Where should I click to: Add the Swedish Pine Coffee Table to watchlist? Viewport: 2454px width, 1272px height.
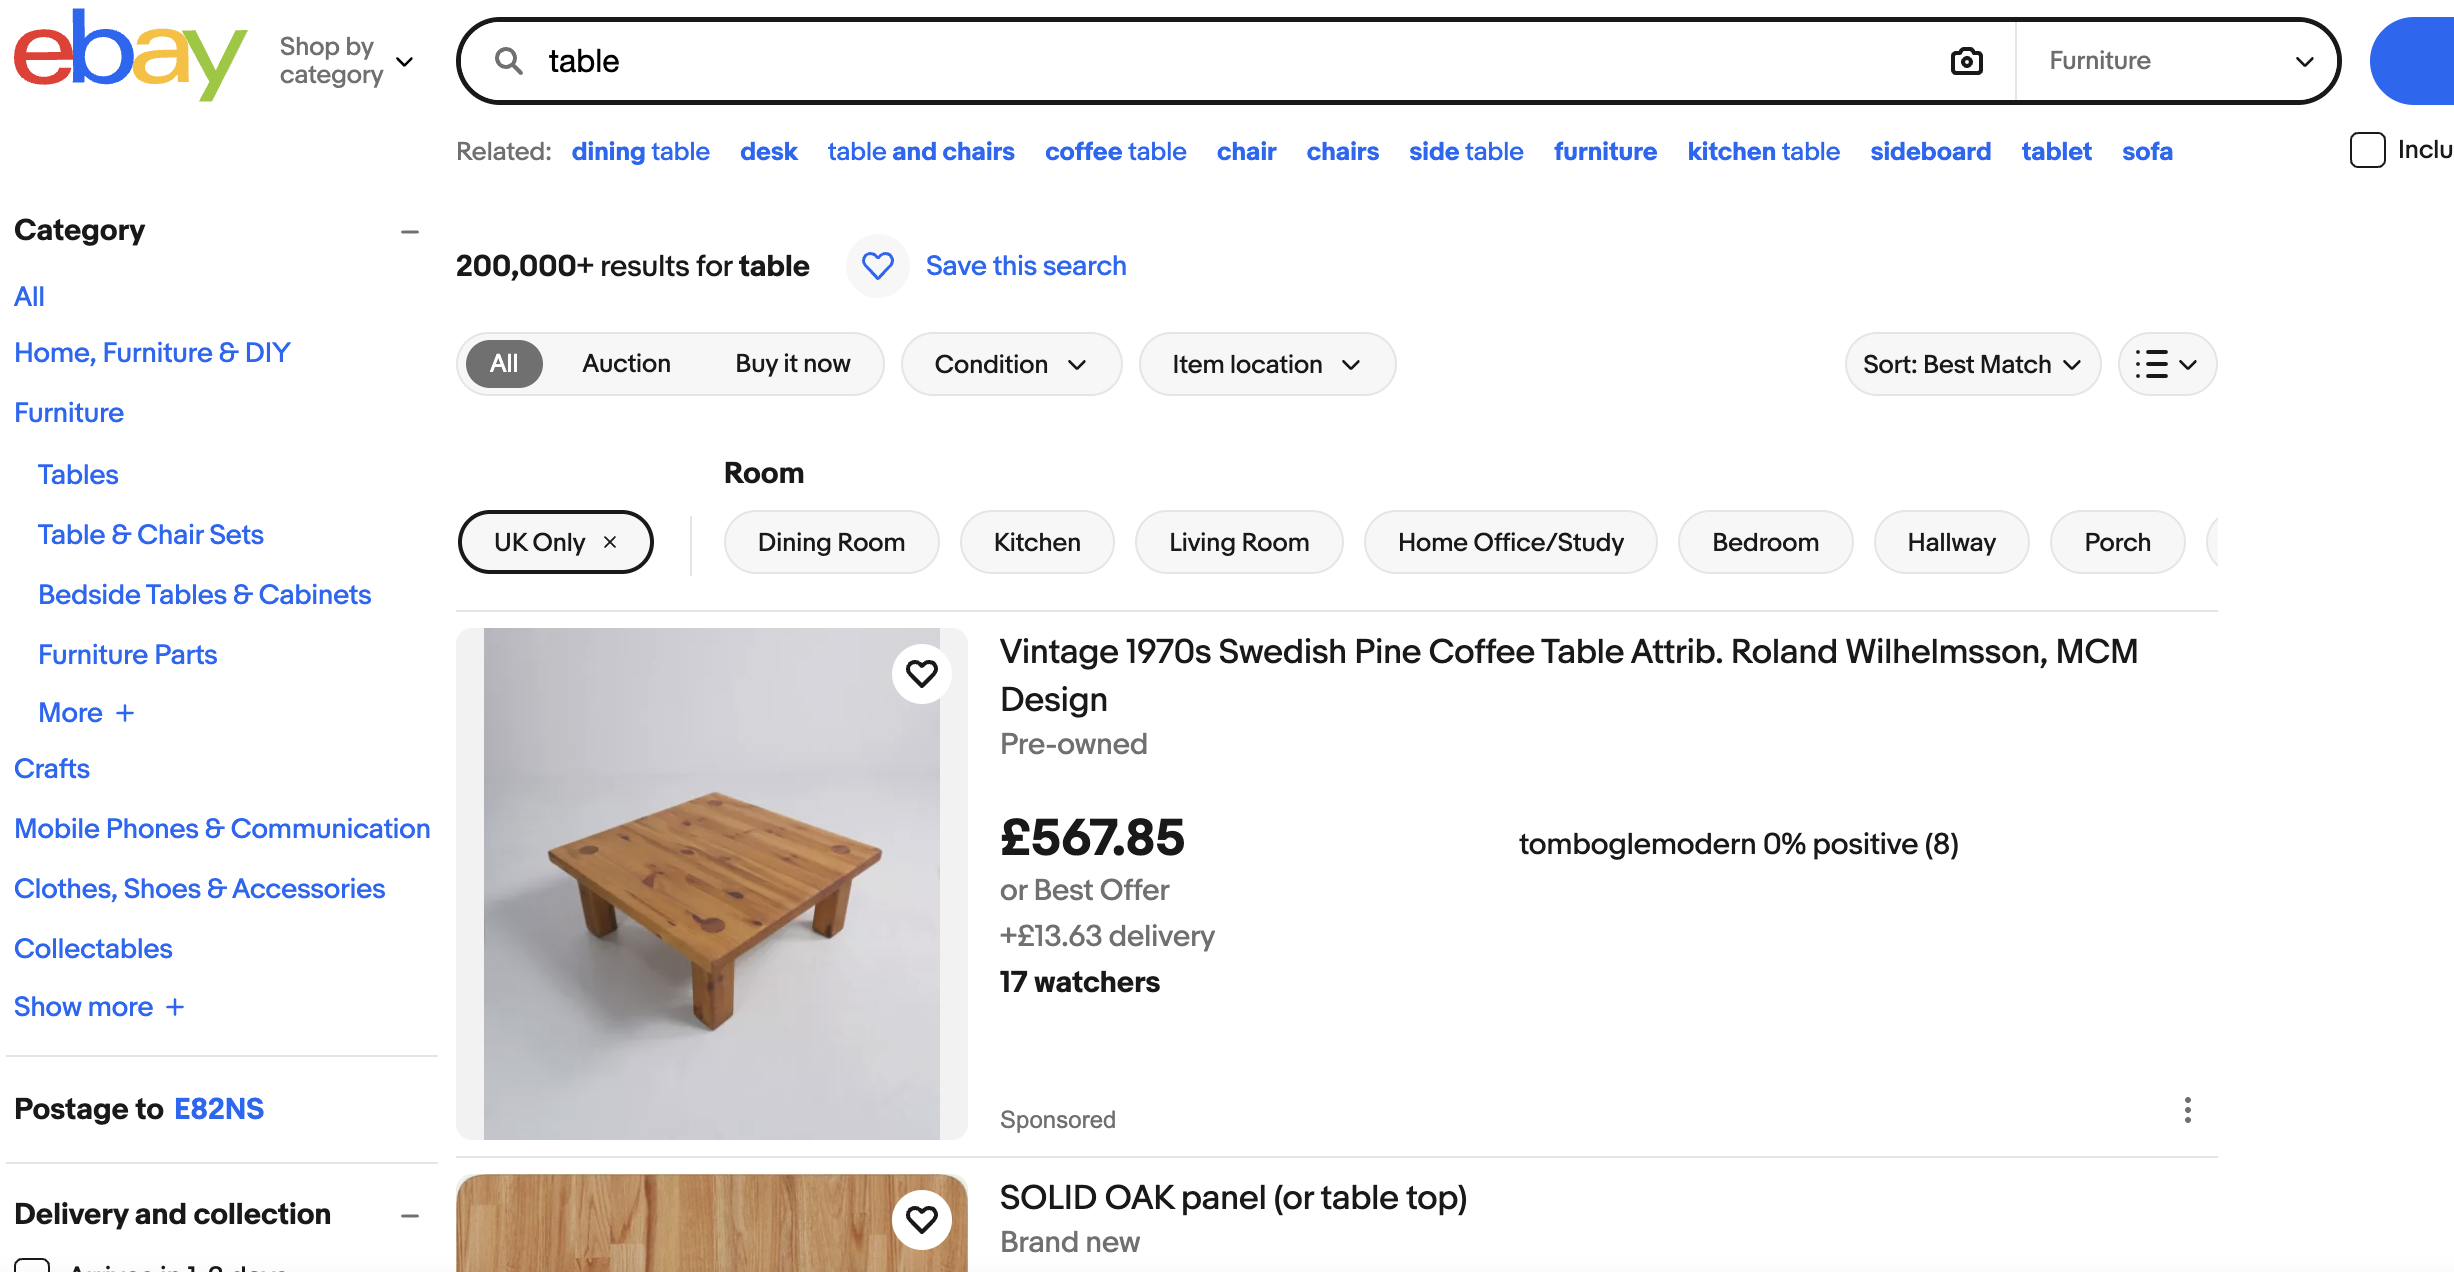point(922,673)
